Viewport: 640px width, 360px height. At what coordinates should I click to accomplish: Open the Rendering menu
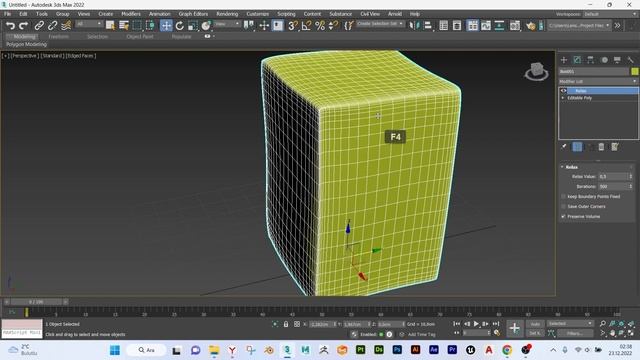coord(227,14)
